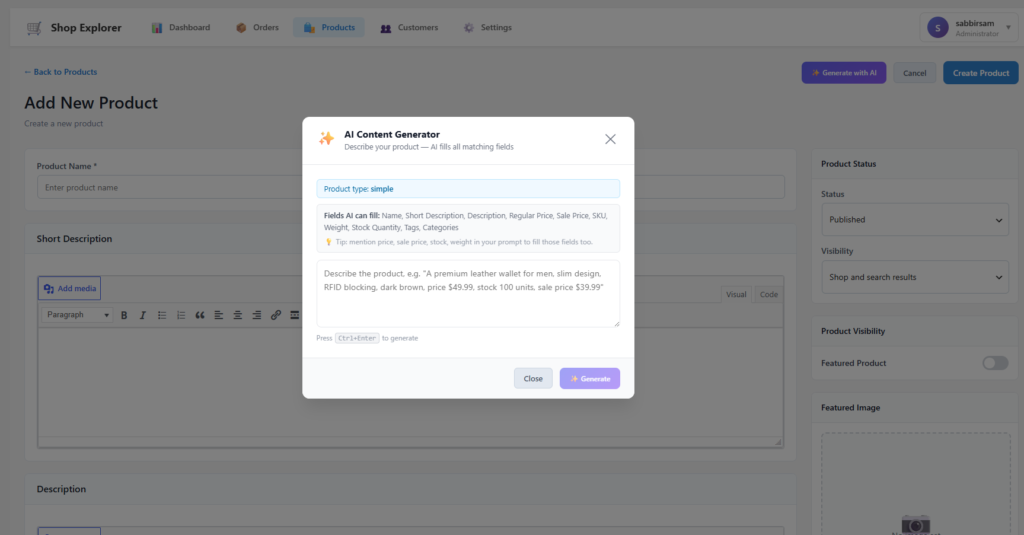Open the Paragraph format dropdown
The image size is (1024, 535).
point(77,315)
